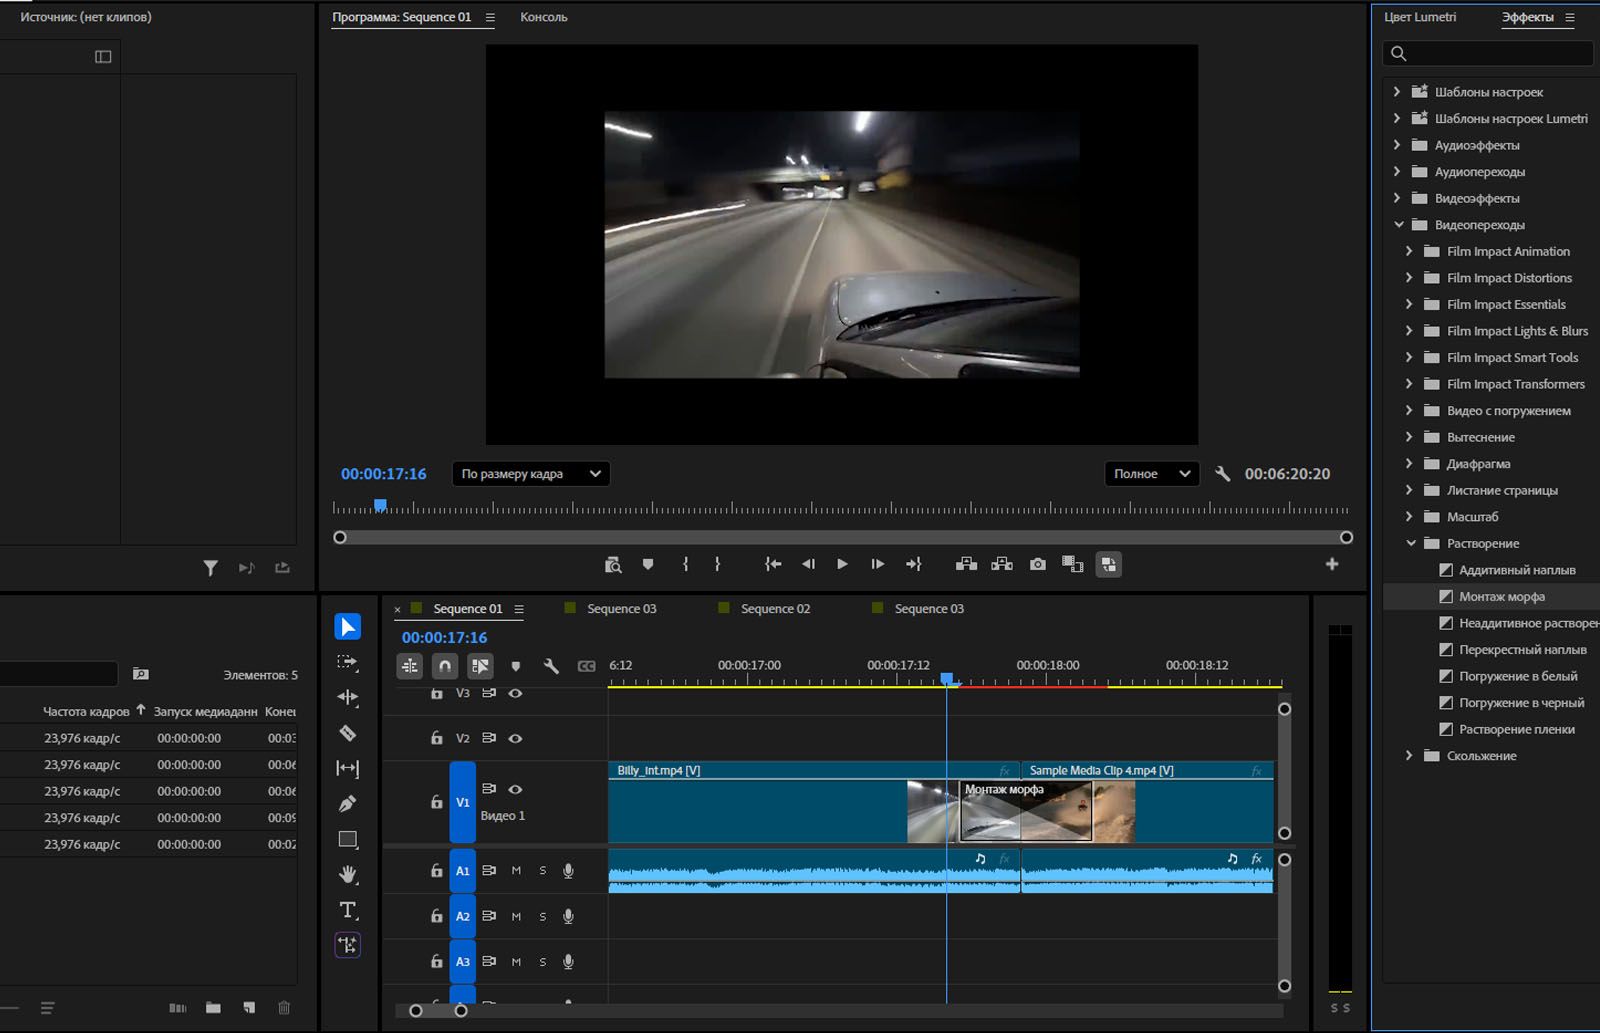The image size is (1600, 1033).
Task: Activate the Ripple Edit tool
Action: tap(347, 697)
